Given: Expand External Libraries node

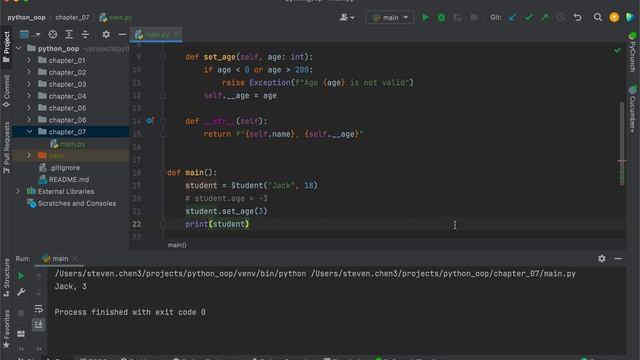Looking at the screenshot, I should coord(18,191).
